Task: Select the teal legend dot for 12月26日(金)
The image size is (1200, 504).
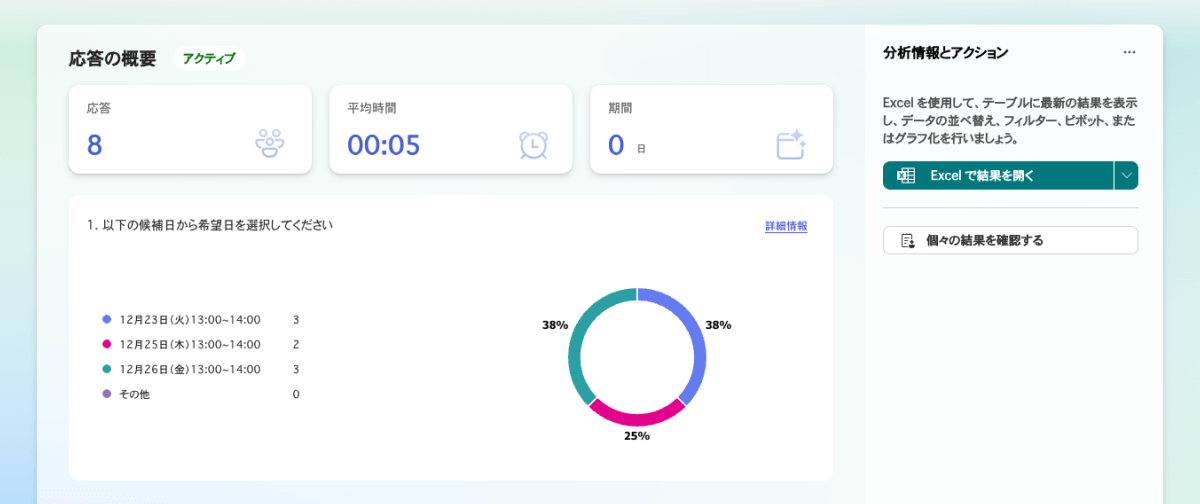Action: (x=107, y=369)
